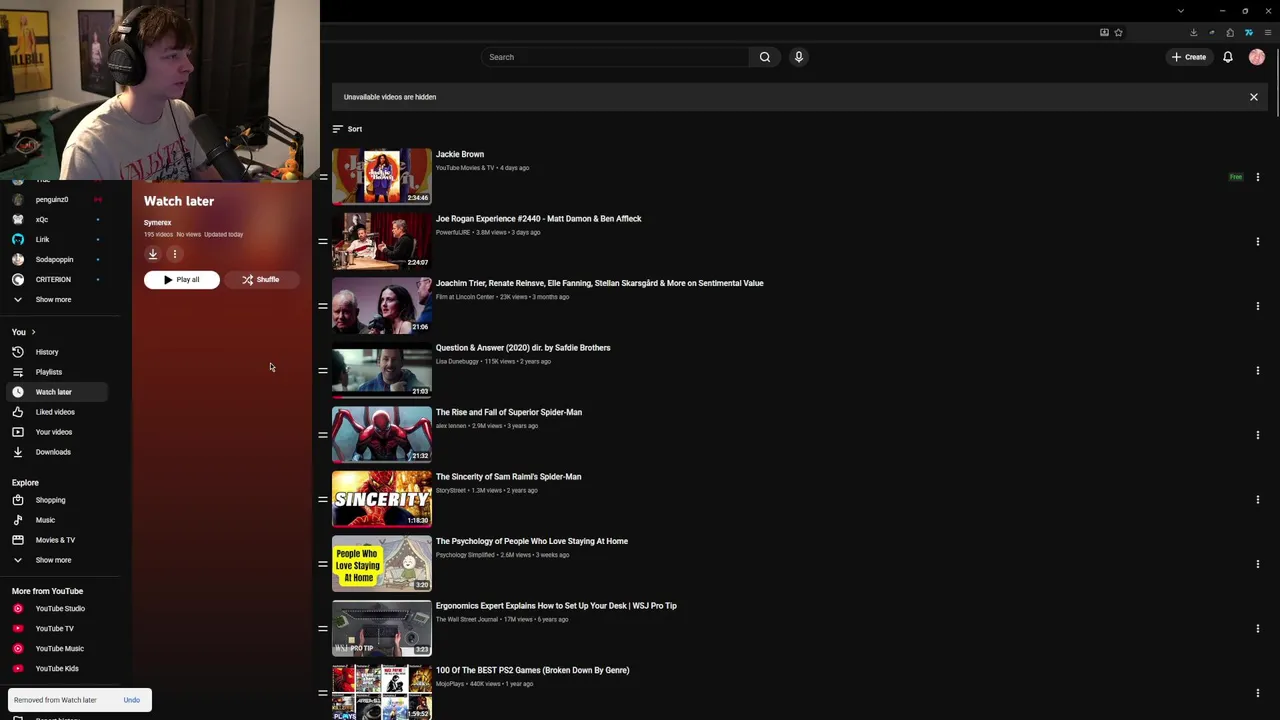The width and height of the screenshot is (1280, 720).
Task: Grab reorder handle of Ergonomics Expert row
Action: pos(323,628)
